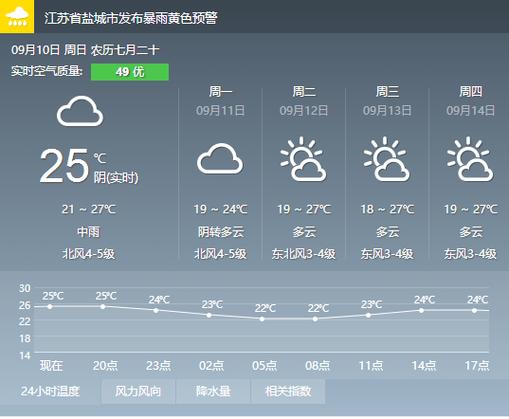
Task: Switch to the 24小时温度 tab
Action: click(50, 391)
